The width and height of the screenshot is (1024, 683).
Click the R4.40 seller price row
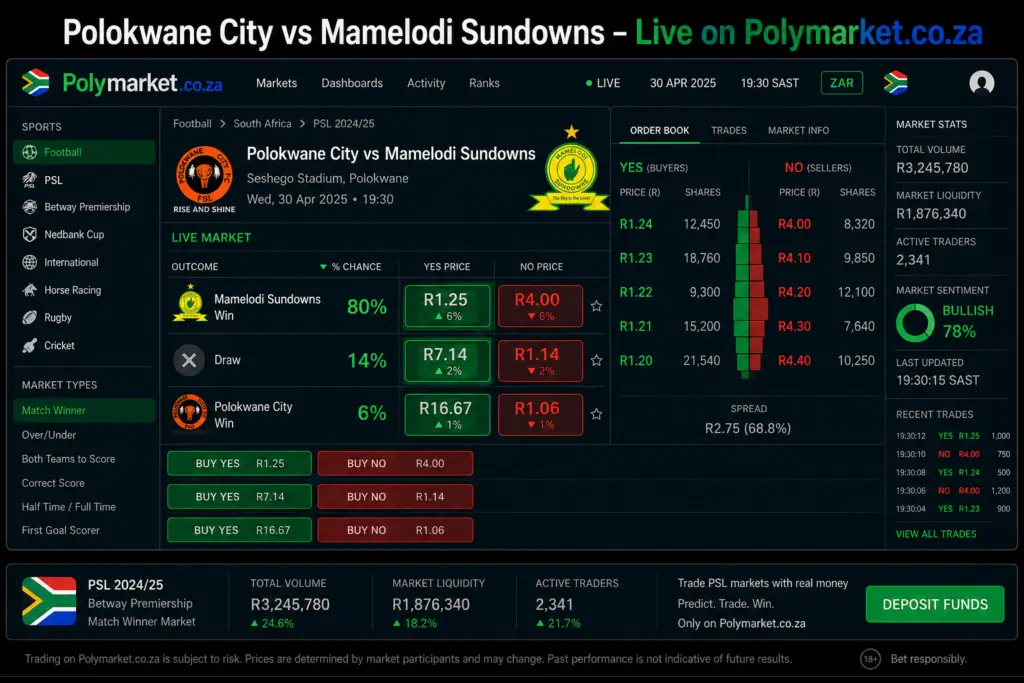pos(826,360)
